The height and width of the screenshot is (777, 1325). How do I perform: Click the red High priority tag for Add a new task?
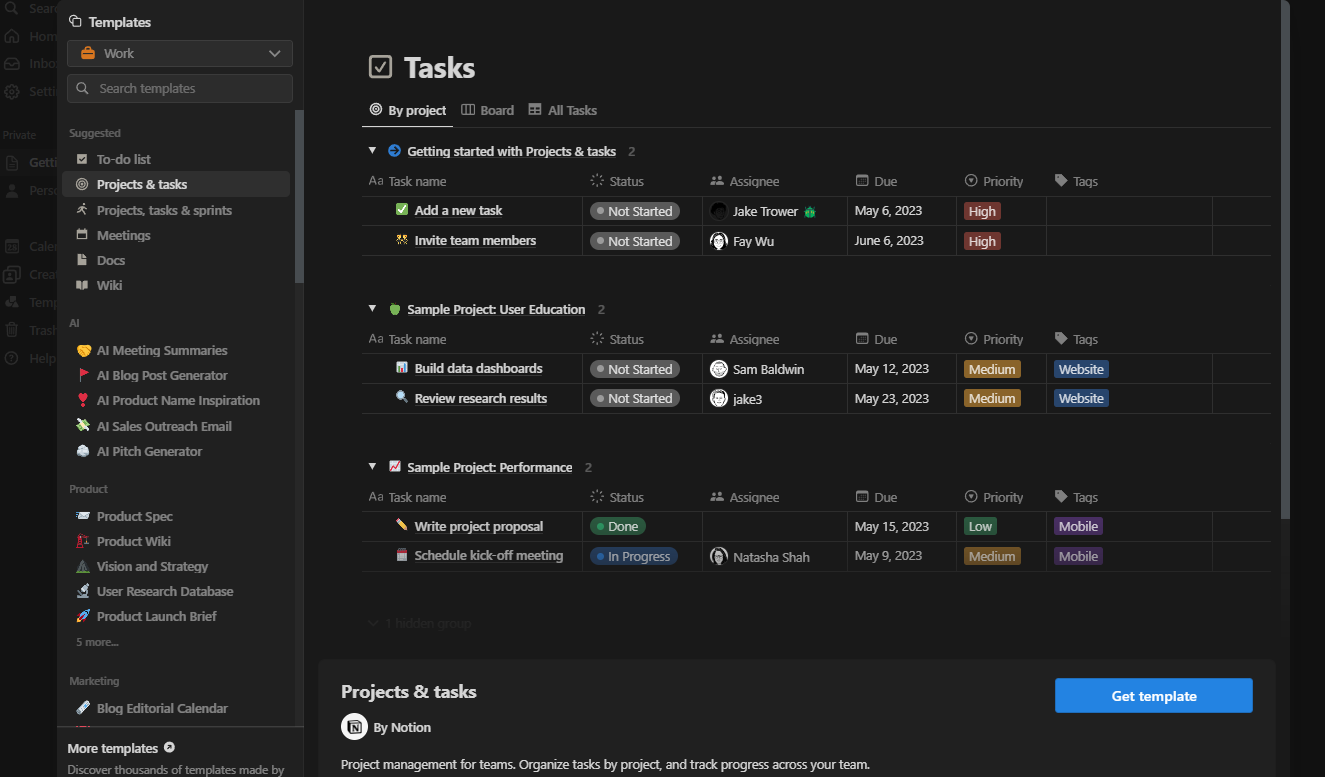982,211
